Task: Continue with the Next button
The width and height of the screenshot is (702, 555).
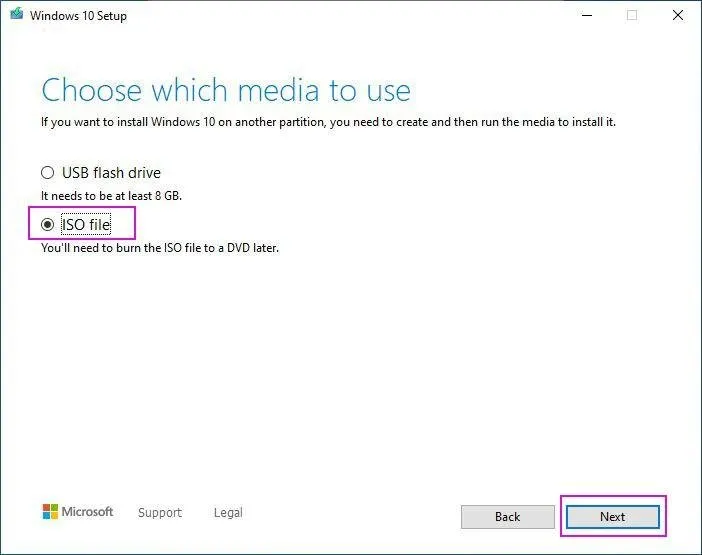Action: 612,517
